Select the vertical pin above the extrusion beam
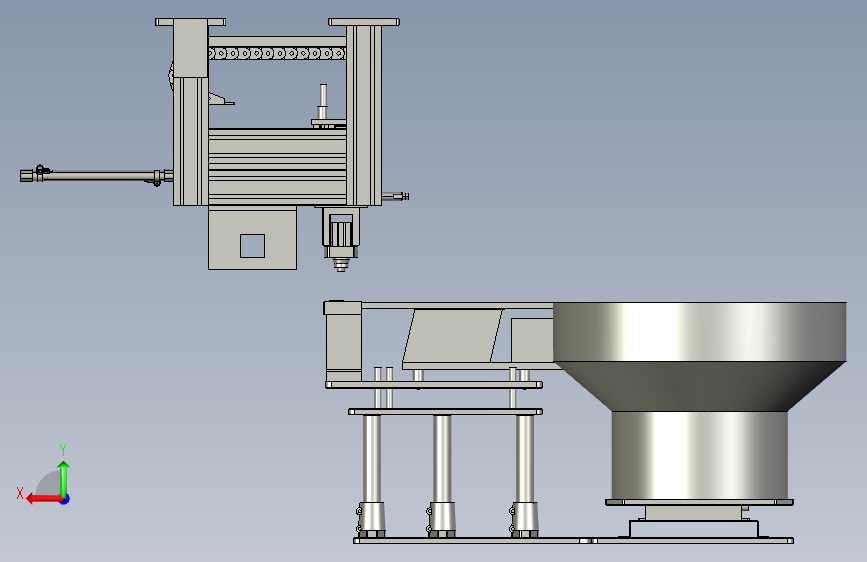 [x=323, y=102]
